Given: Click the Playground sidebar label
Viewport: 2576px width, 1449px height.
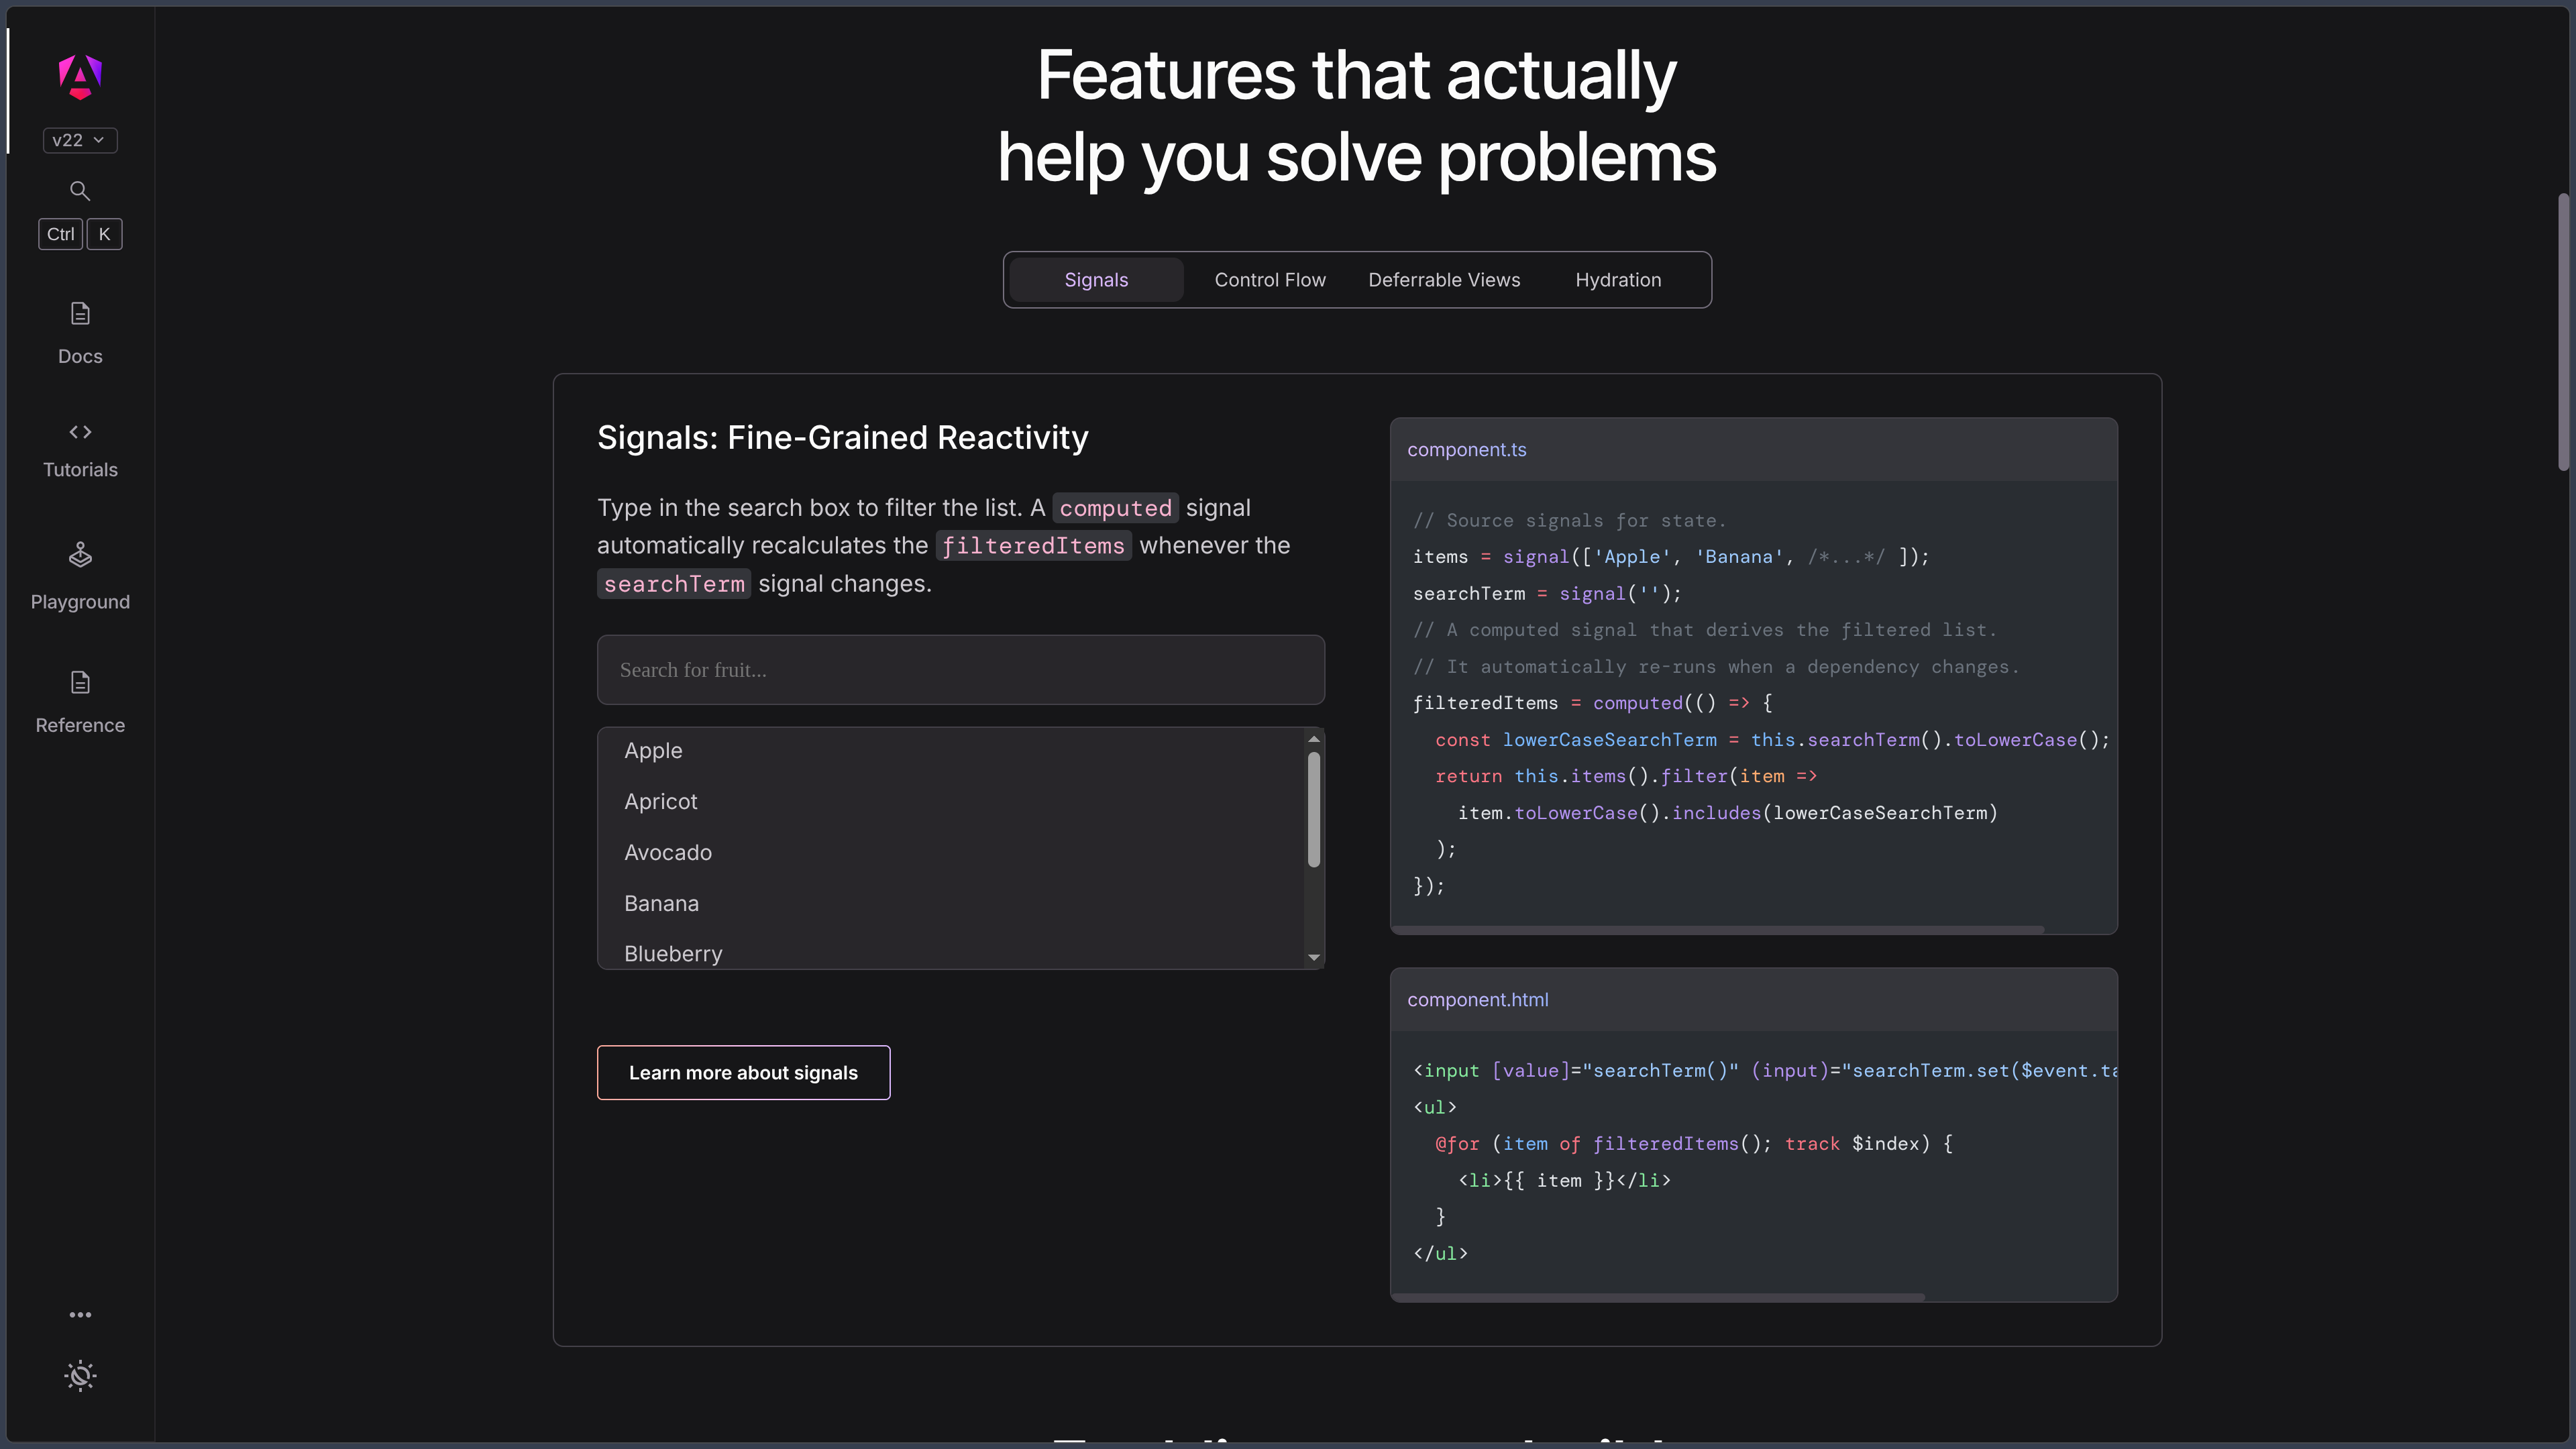Looking at the screenshot, I should point(80,602).
